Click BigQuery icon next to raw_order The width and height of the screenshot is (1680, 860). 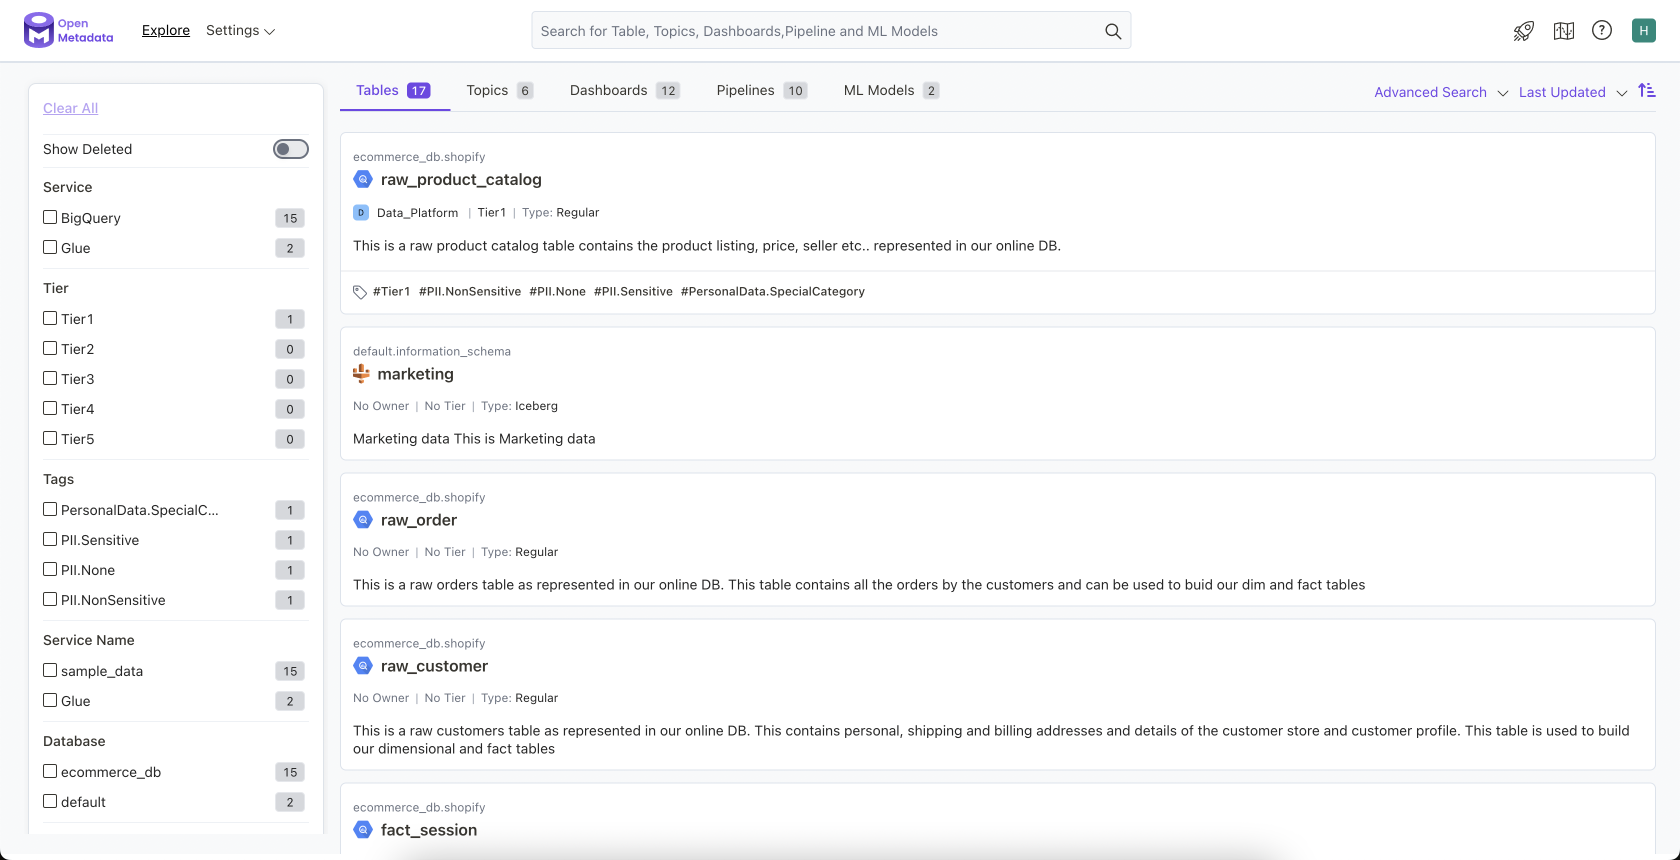pyautogui.click(x=363, y=520)
